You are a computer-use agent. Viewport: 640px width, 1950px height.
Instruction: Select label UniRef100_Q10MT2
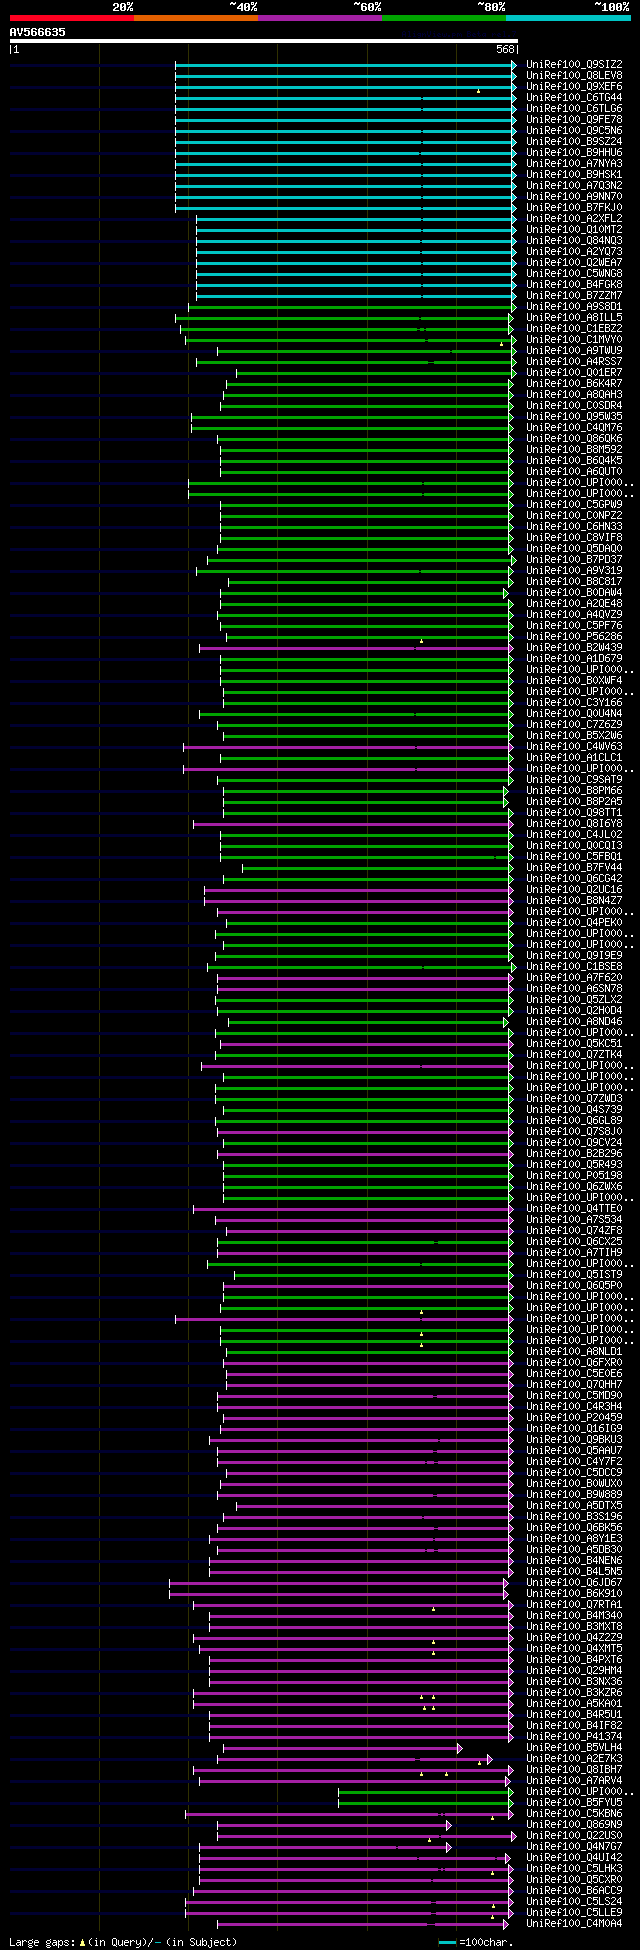574,230
